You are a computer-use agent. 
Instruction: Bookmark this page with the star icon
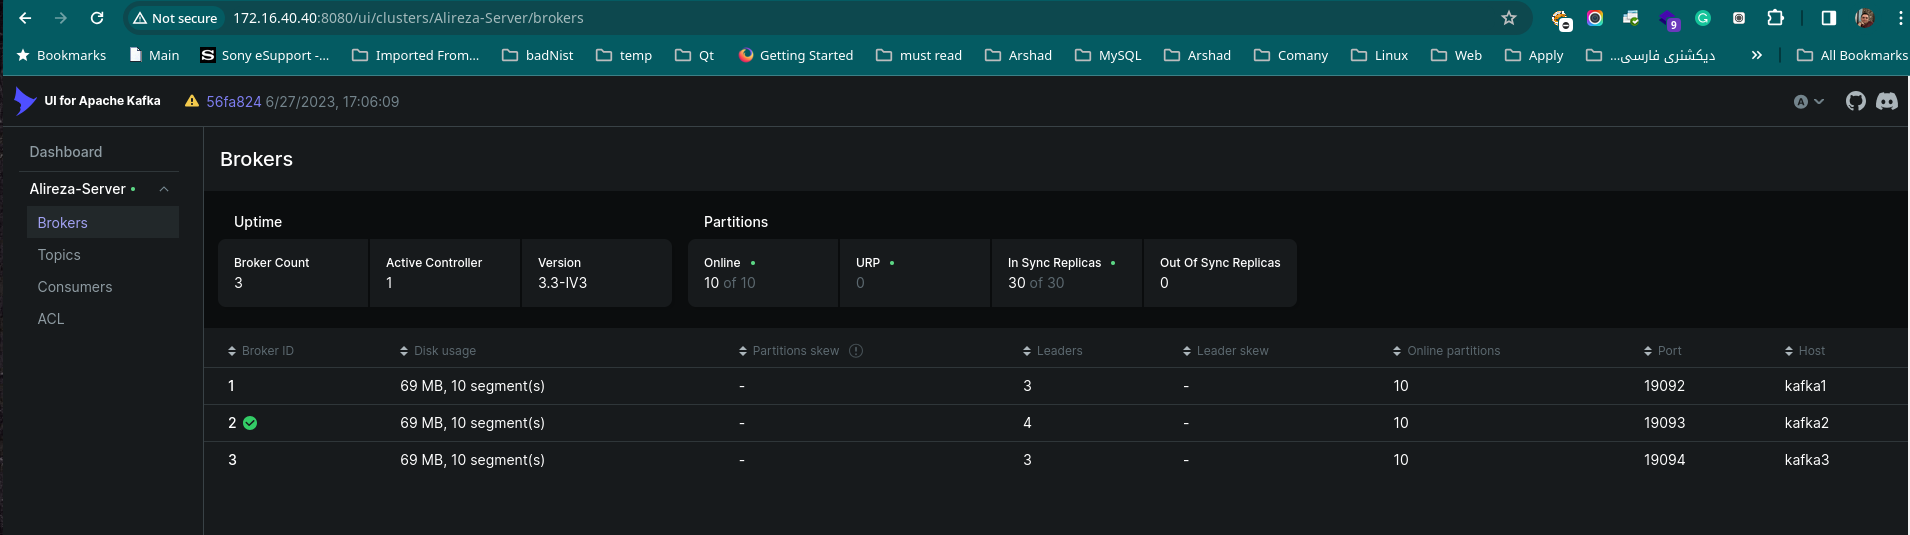click(x=1509, y=18)
